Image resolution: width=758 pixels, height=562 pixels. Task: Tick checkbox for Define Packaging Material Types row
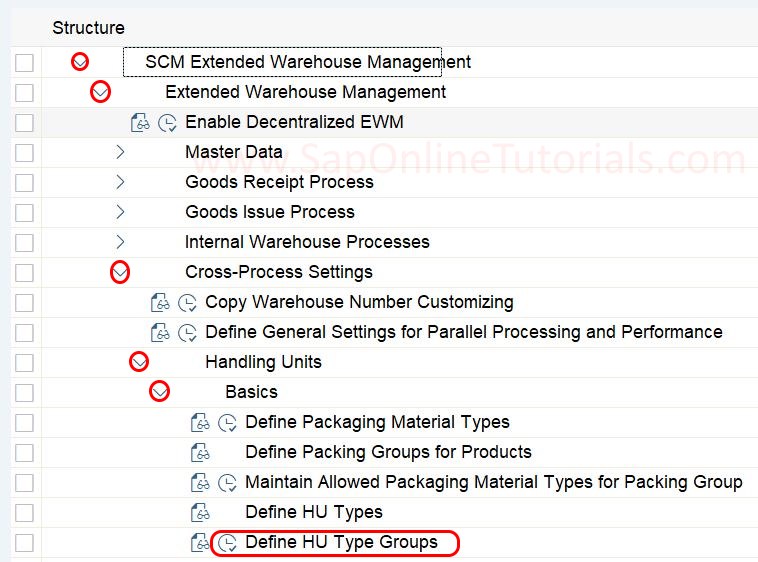[x=24, y=423]
